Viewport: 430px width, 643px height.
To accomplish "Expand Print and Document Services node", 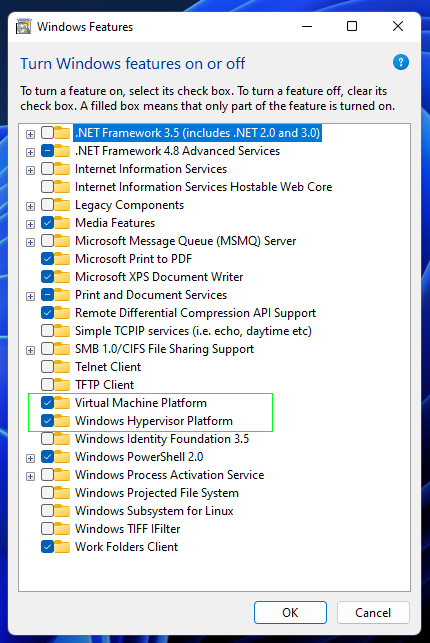I will coord(30,296).
